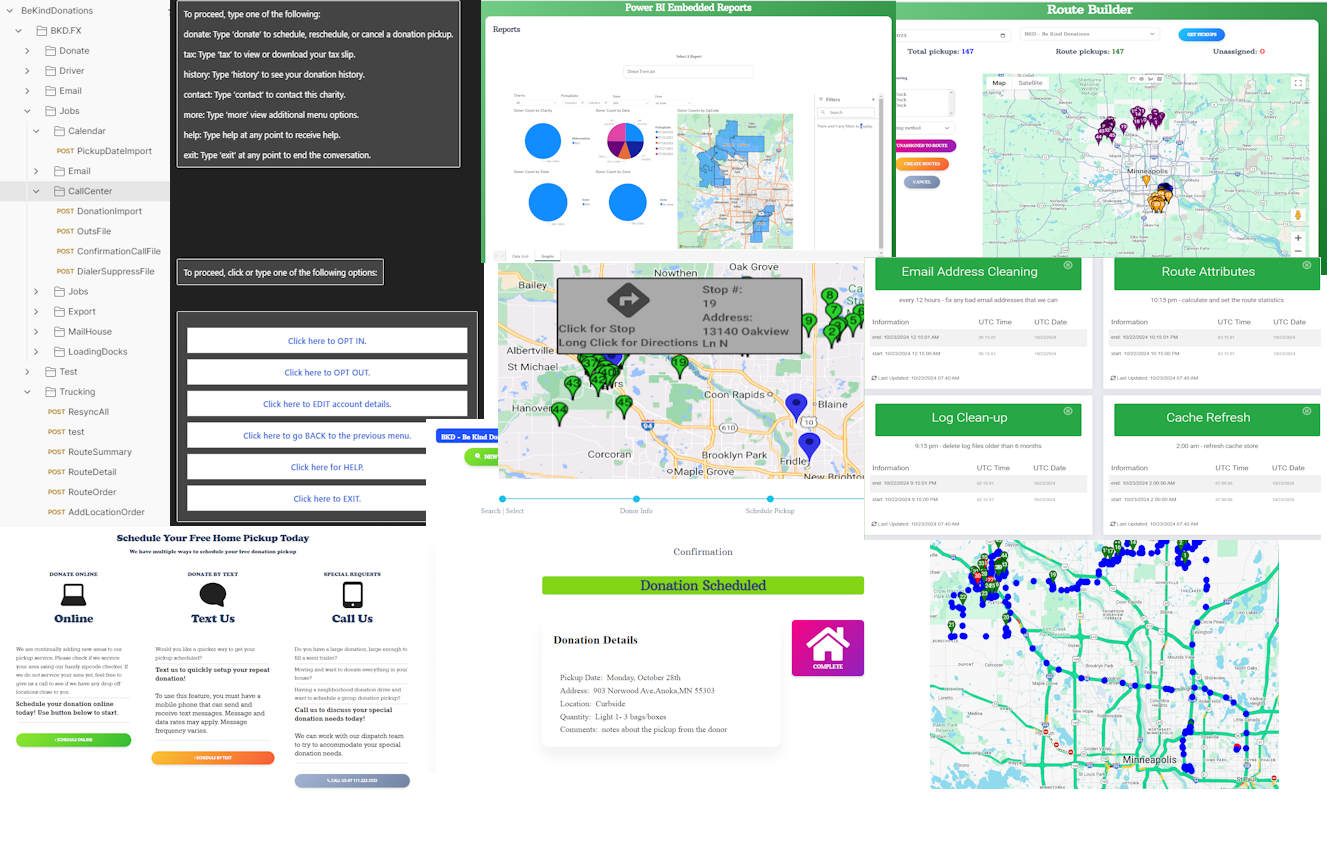The image size is (1327, 865).
Task: Click the Call Us phone icon
Action: 352,595
